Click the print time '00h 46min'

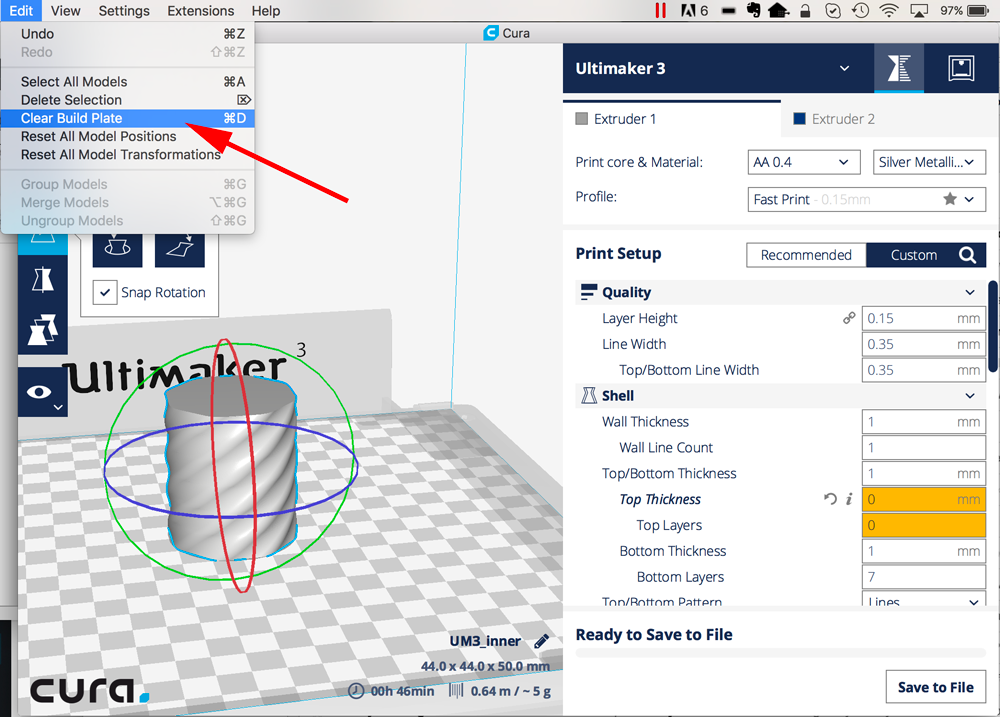point(402,691)
